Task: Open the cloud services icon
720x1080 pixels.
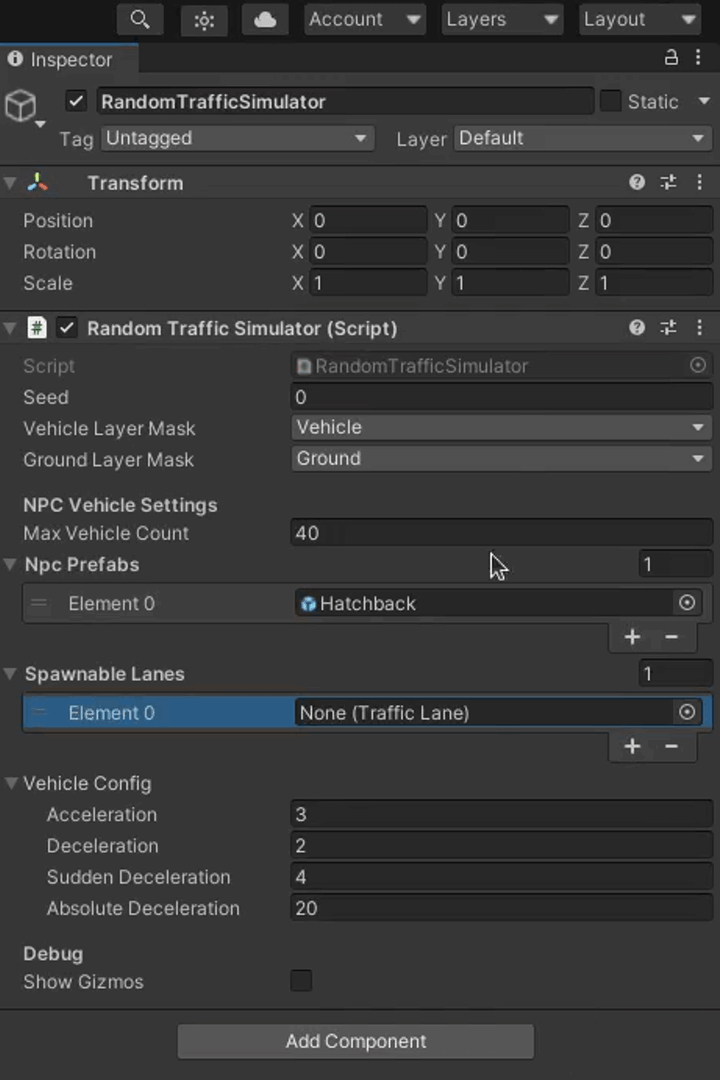Action: click(x=265, y=19)
